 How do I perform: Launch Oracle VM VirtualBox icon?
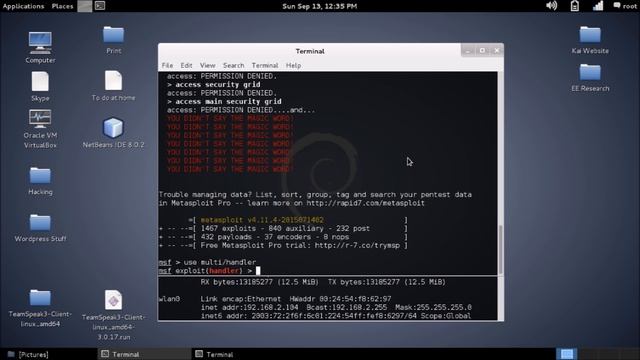point(40,119)
